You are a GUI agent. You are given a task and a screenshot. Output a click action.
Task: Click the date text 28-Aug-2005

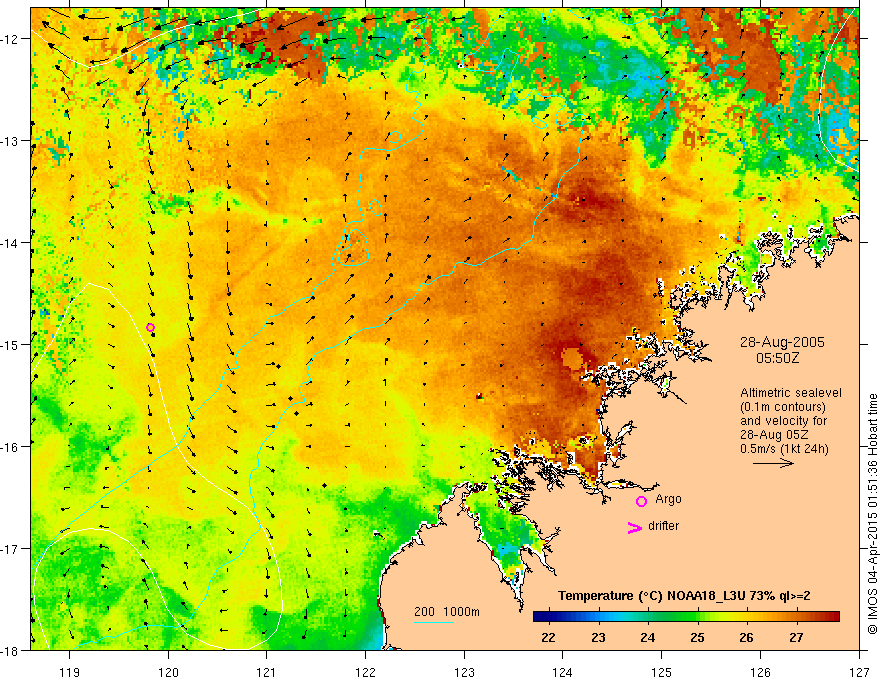tap(782, 342)
